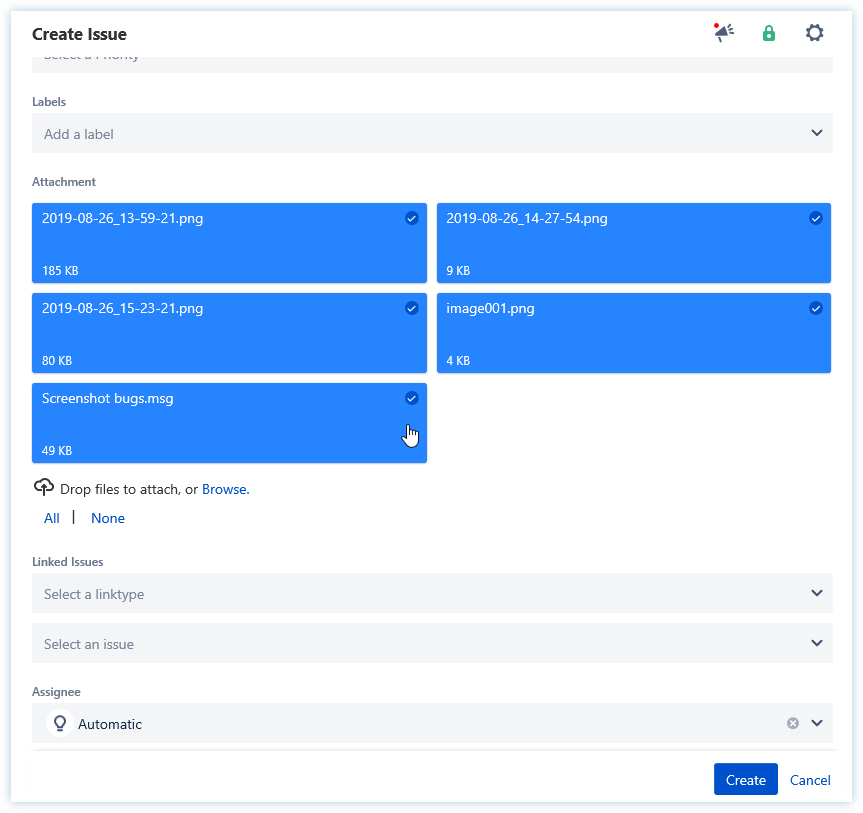
Task: Uncheck the image001.png attachment checkmark
Action: (815, 308)
